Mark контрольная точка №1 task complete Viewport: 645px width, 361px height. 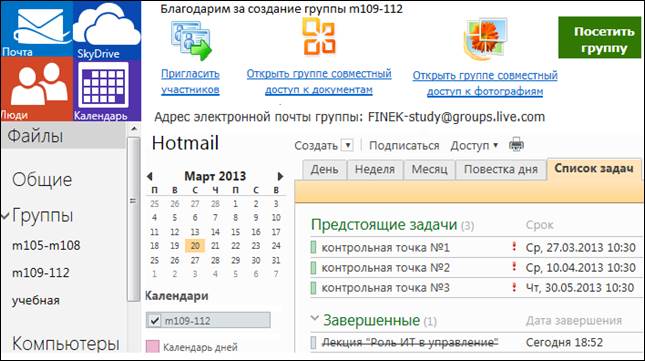313,247
